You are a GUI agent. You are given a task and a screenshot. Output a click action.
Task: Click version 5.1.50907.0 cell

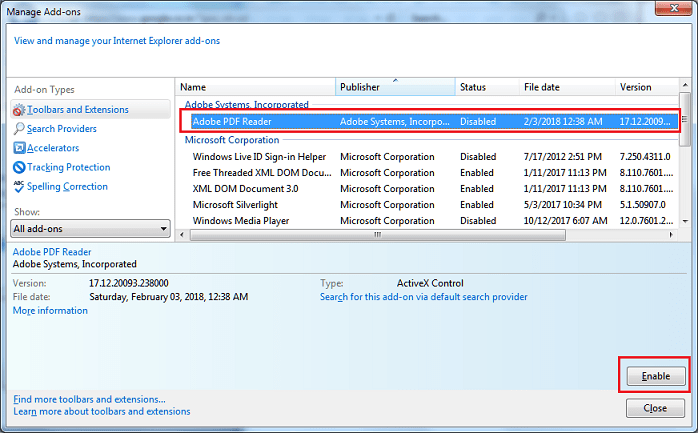(x=642, y=205)
